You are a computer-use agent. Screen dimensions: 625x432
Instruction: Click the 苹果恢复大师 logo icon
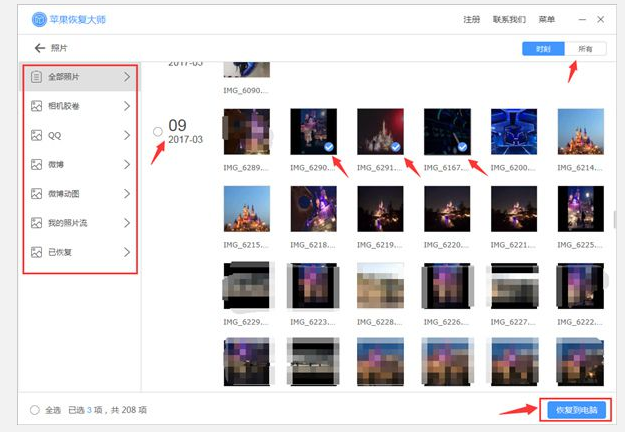(x=39, y=19)
